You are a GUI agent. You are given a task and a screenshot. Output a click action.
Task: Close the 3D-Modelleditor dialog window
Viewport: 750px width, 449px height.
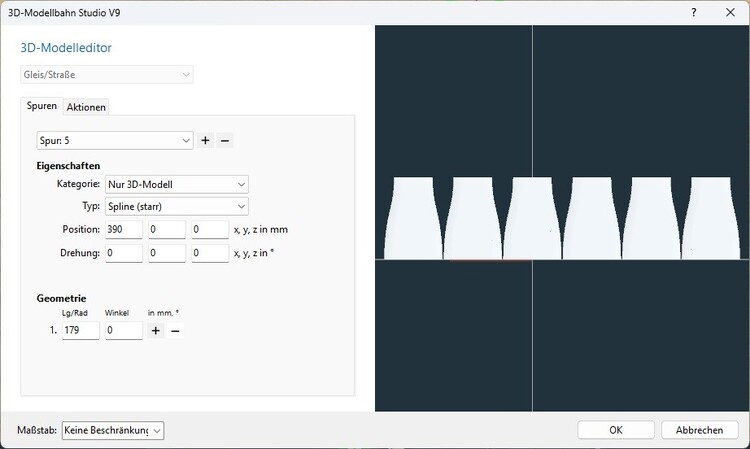[x=730, y=12]
